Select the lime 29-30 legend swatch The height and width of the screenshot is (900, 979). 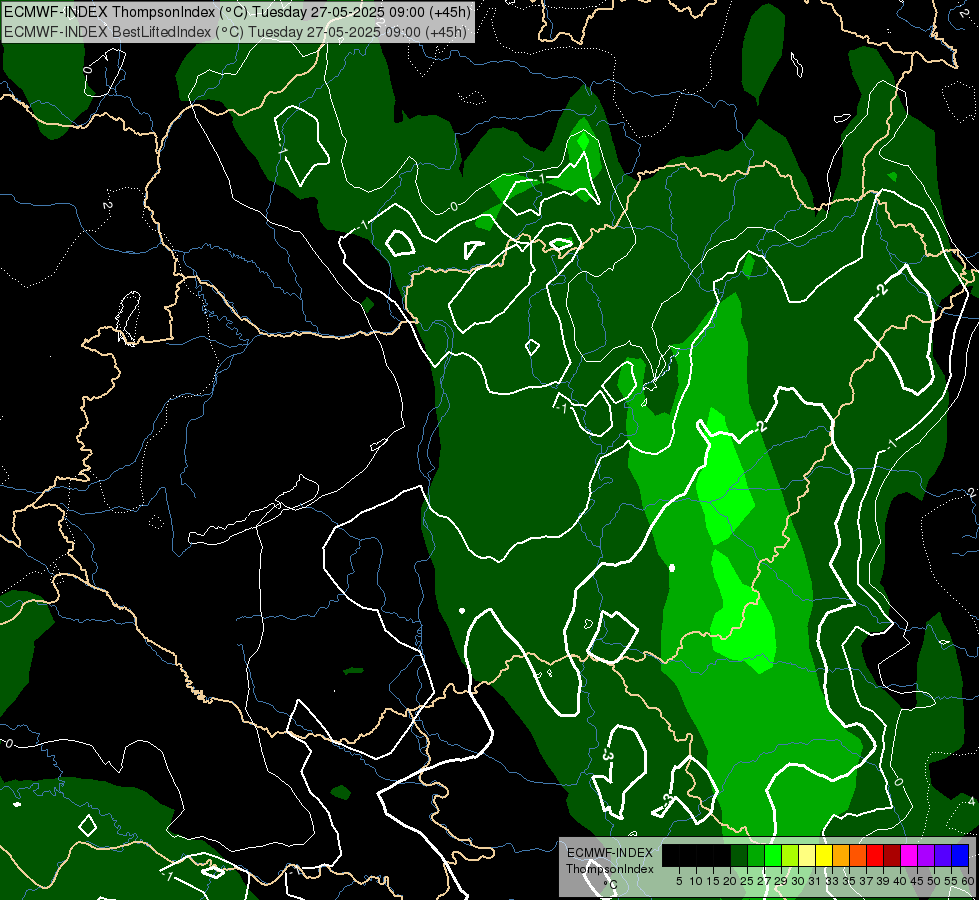(790, 856)
